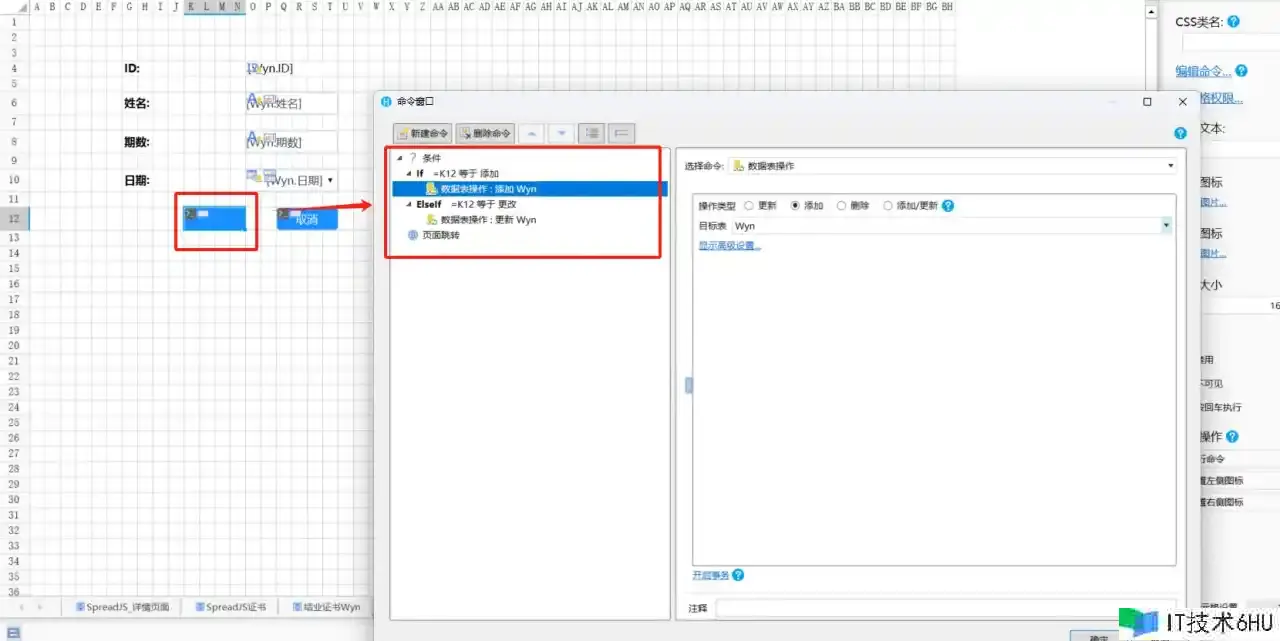Choose the 添加/更新 radio option
Screen dimensions: 1280x641
(888, 206)
